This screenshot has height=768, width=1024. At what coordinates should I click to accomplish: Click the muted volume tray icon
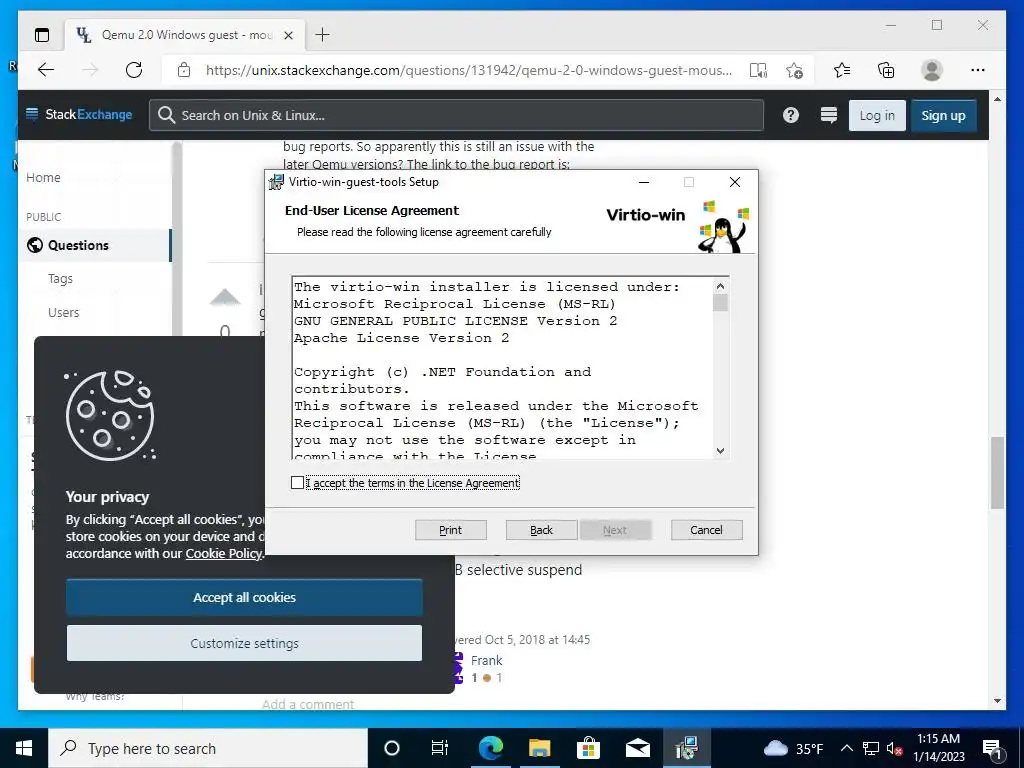[895, 748]
